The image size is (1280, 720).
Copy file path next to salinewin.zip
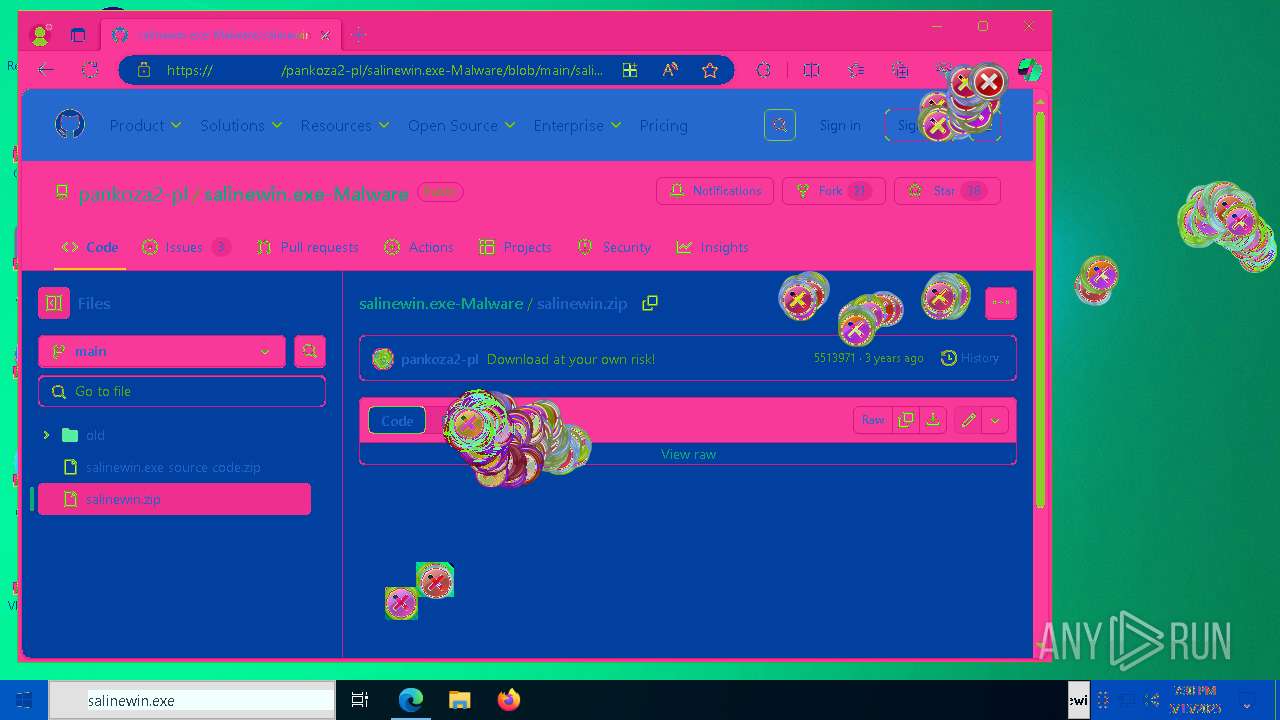point(650,303)
